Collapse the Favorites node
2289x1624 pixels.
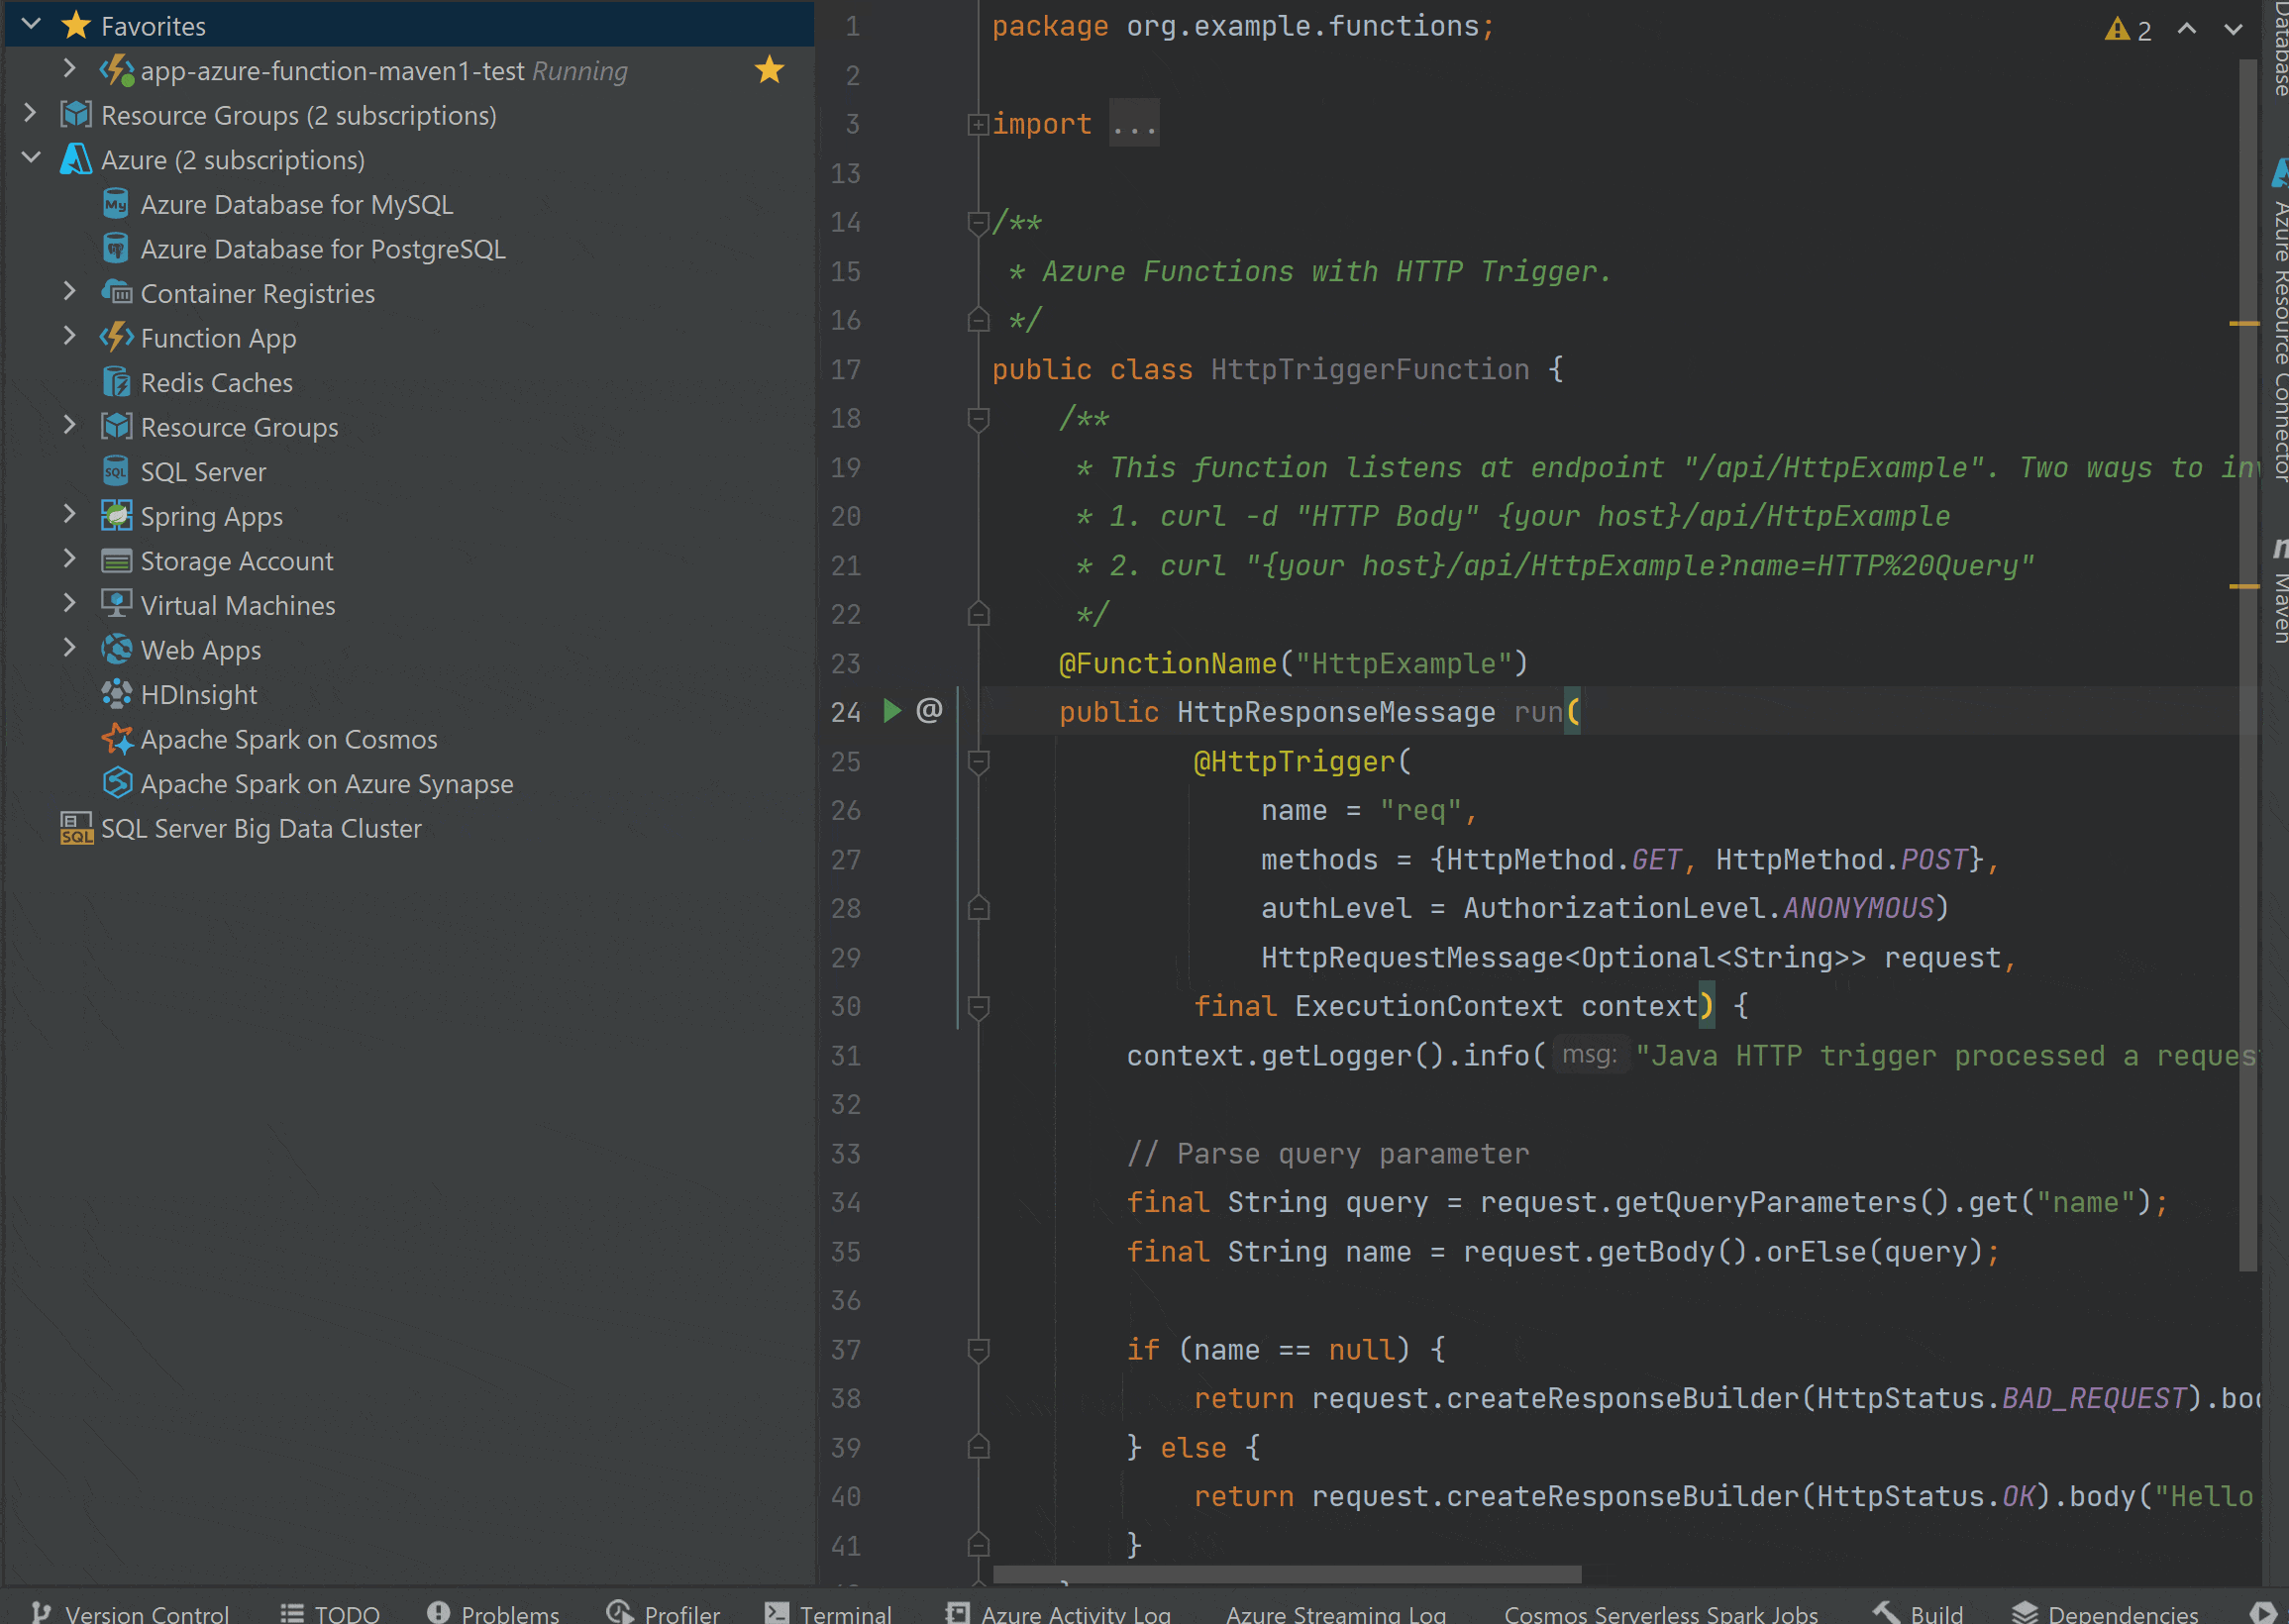point(30,24)
